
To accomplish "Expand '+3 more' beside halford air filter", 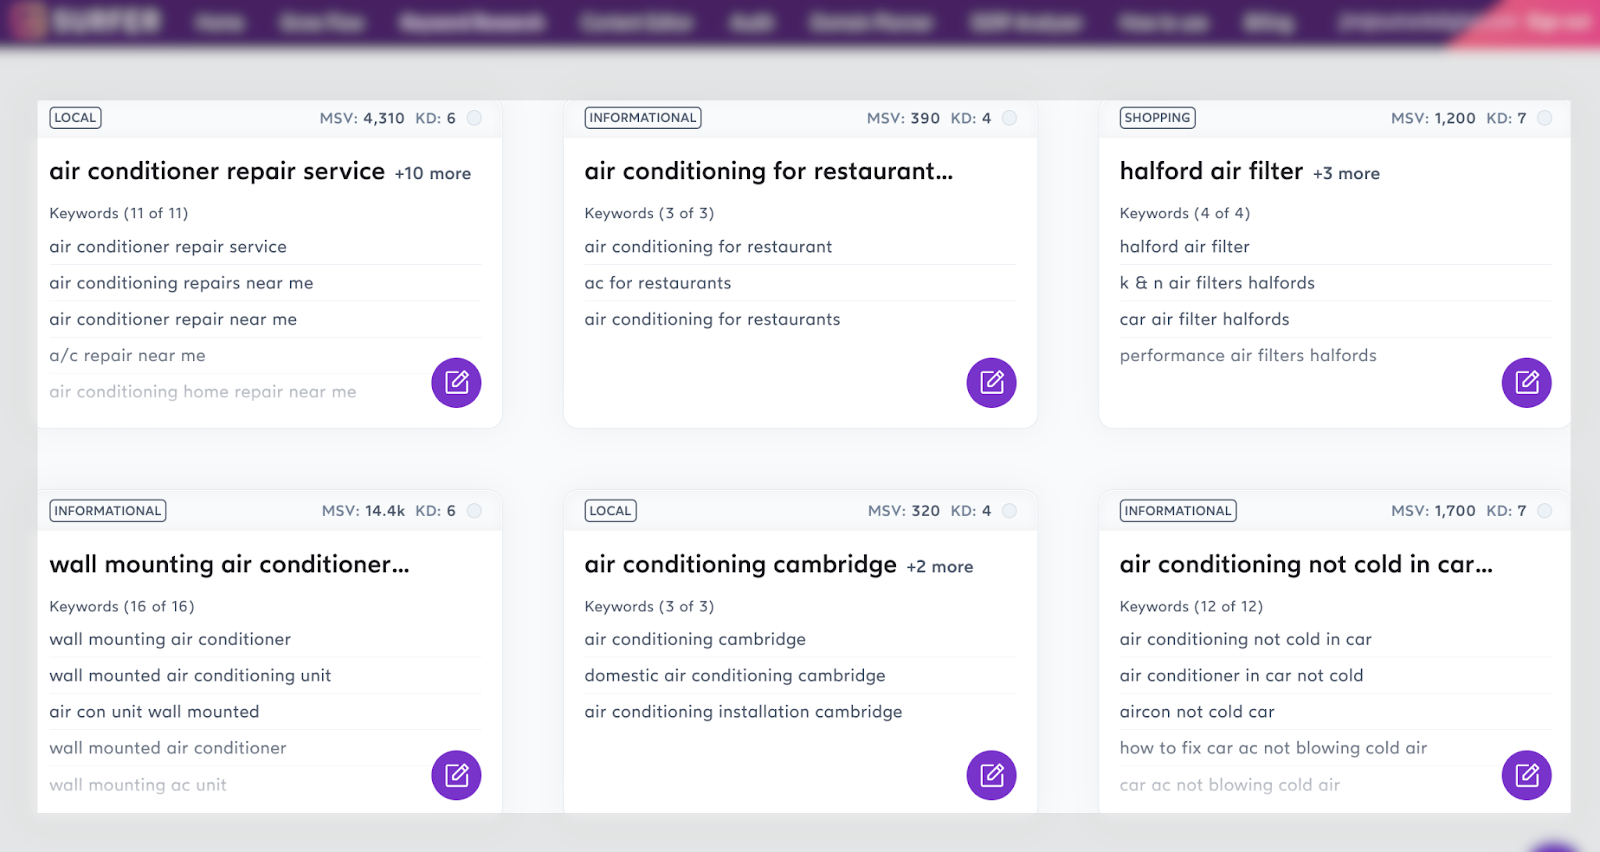I will point(1346,173).
